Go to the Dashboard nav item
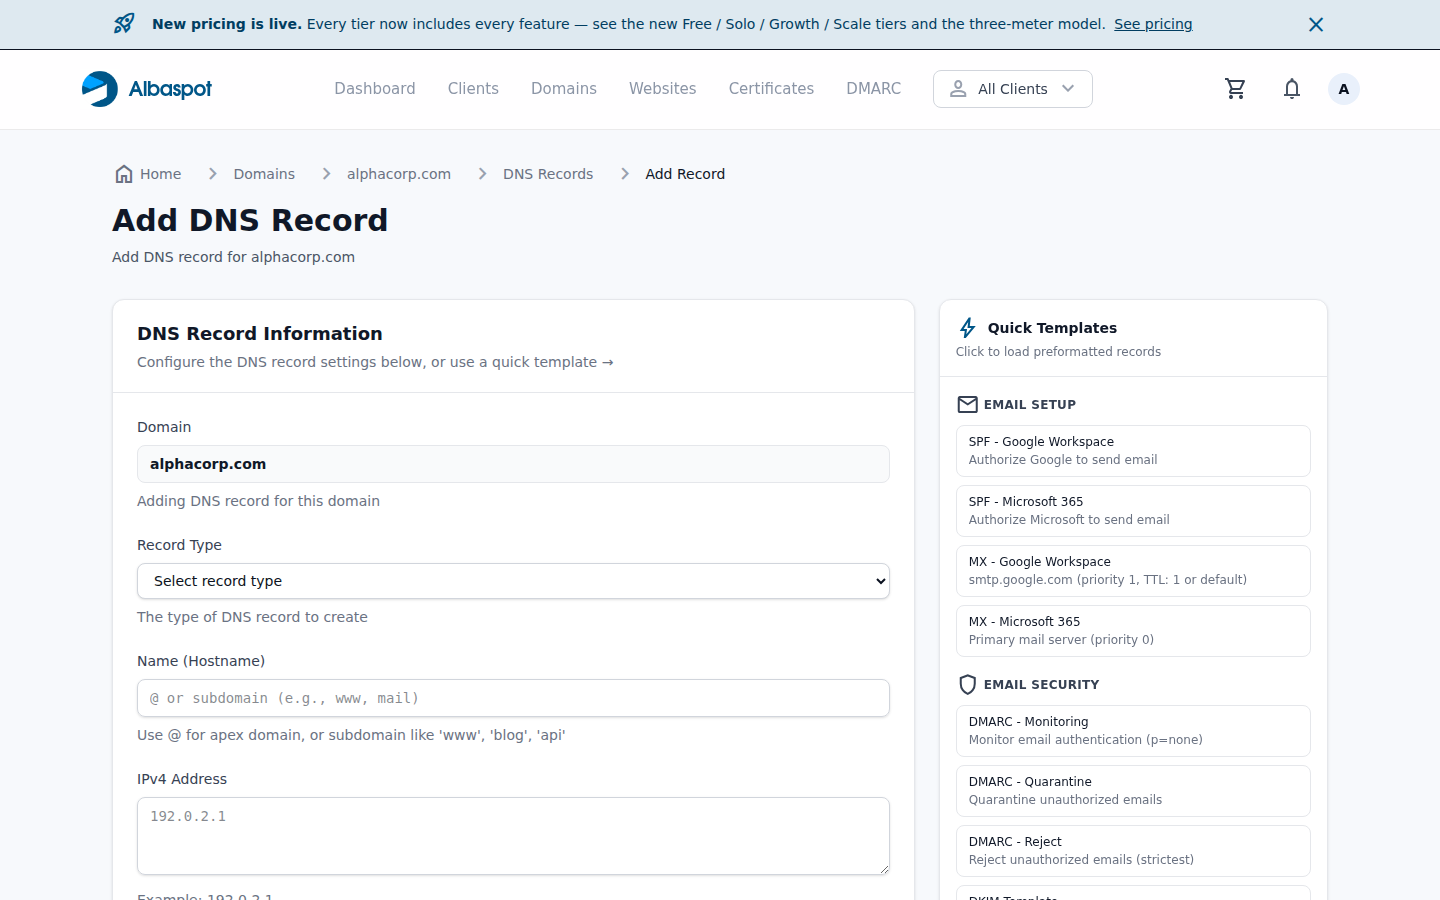 pos(375,89)
